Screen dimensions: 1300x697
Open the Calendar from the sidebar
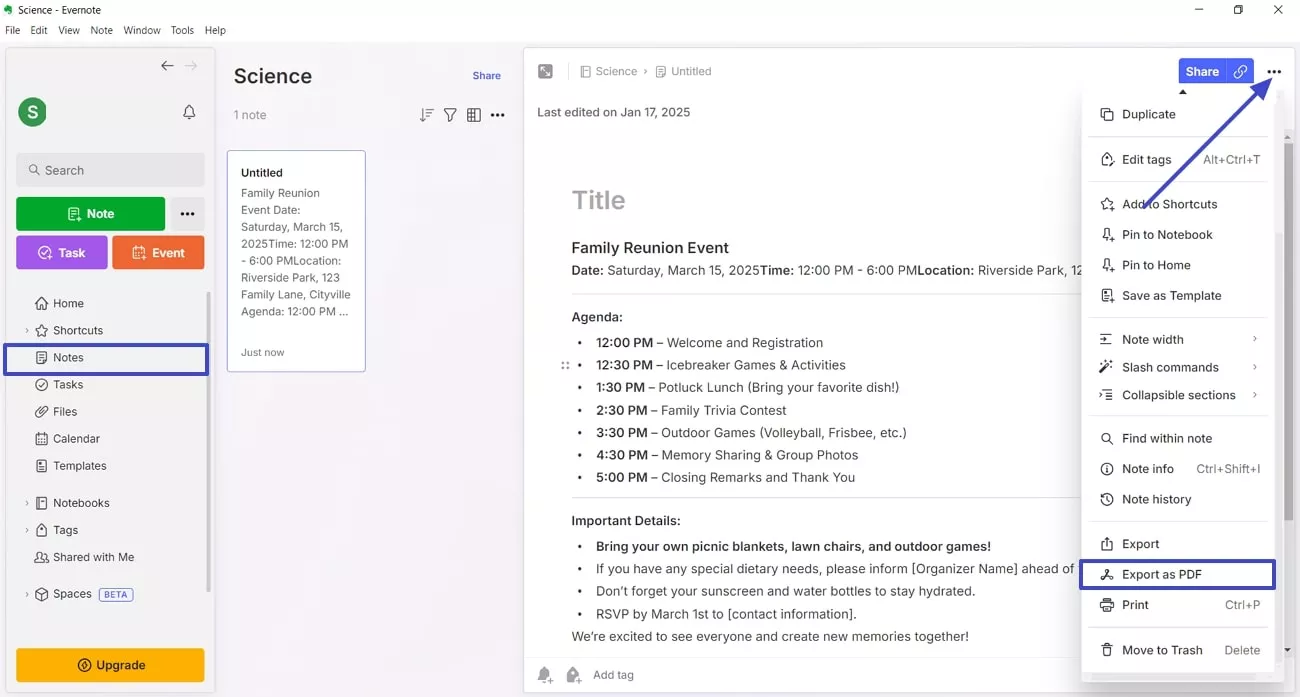(74, 438)
